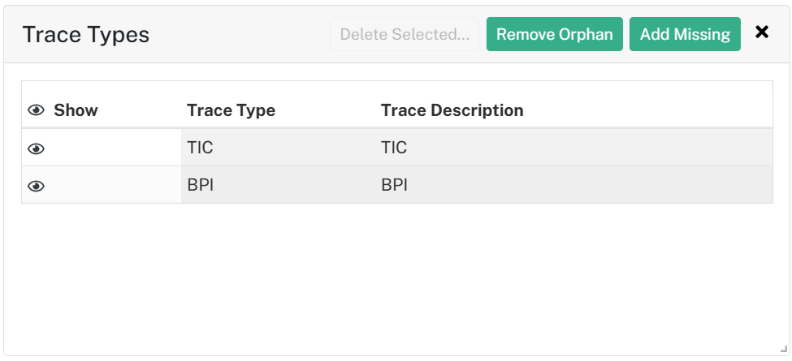
Task: Sort by the Trace Type column header
Action: point(231,110)
